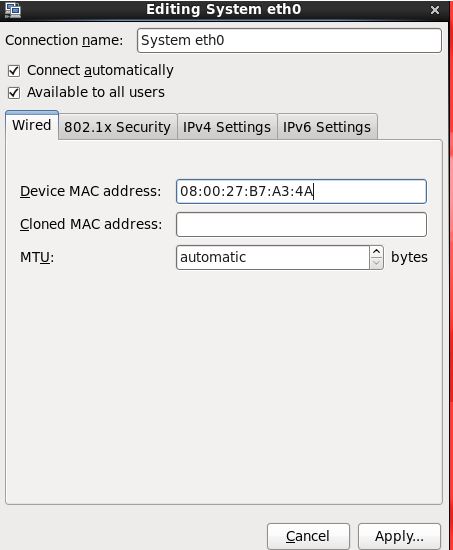Image resolution: width=453 pixels, height=550 pixels.
Task: Click the Apply... button
Action: coord(399,536)
